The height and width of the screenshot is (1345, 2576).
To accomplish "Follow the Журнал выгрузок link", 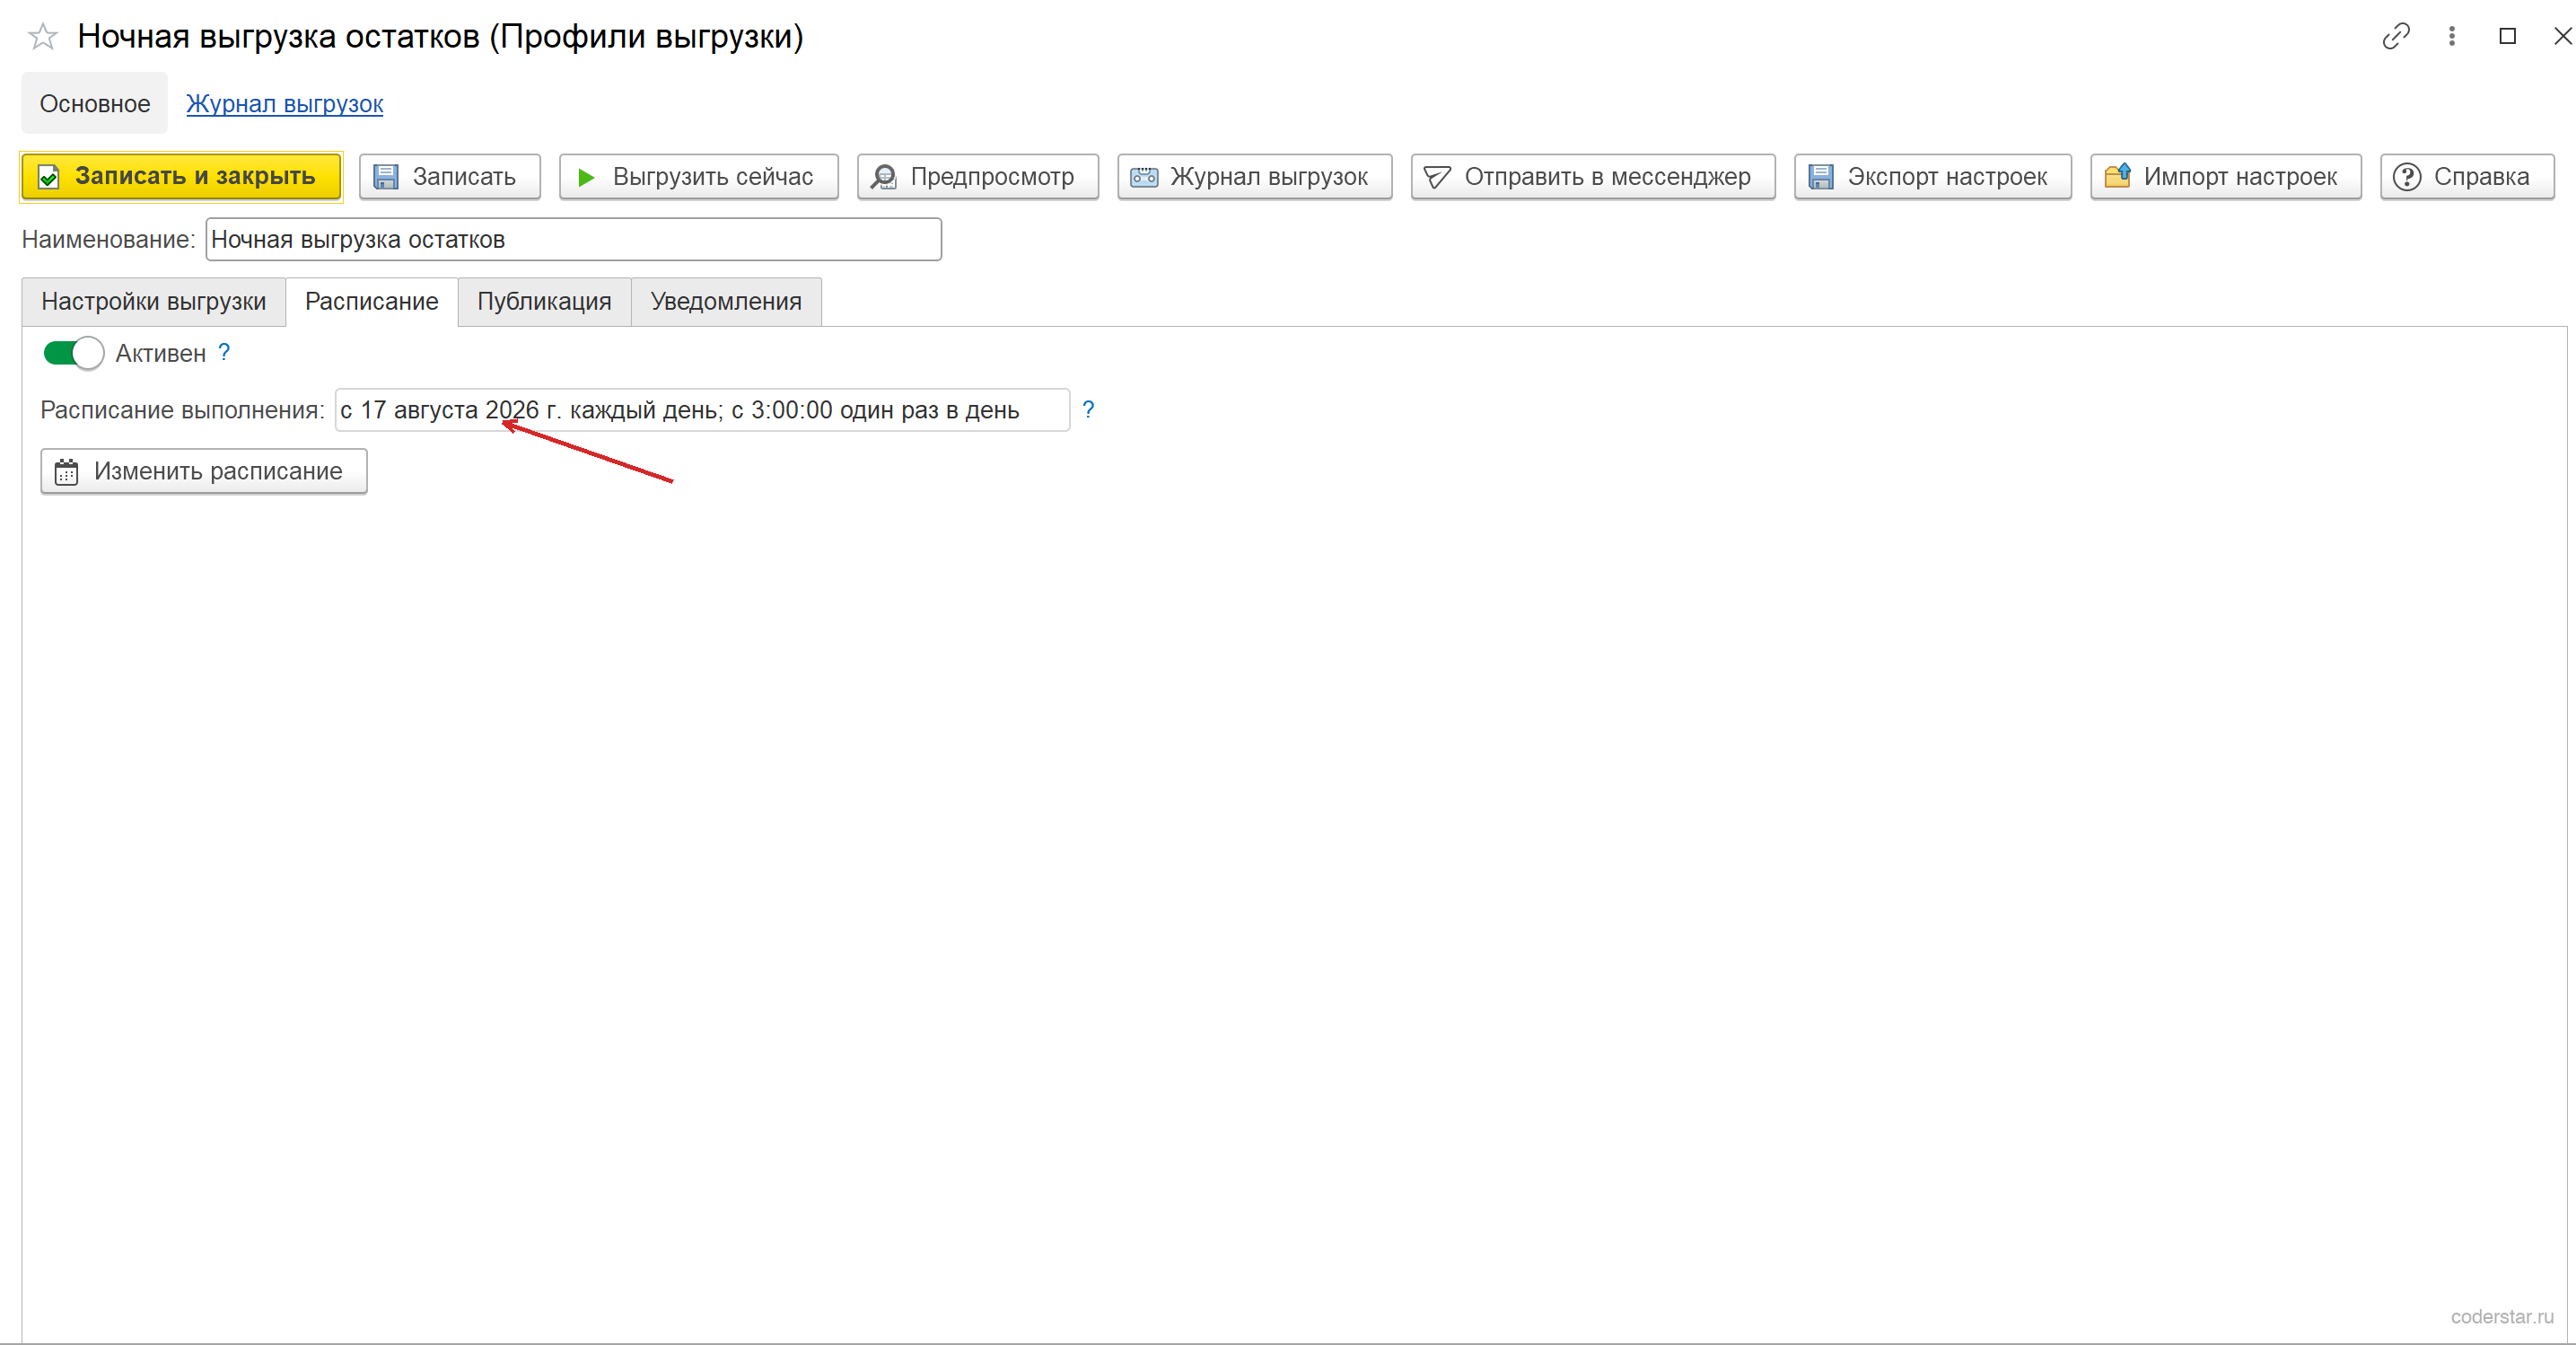I will click(x=284, y=104).
